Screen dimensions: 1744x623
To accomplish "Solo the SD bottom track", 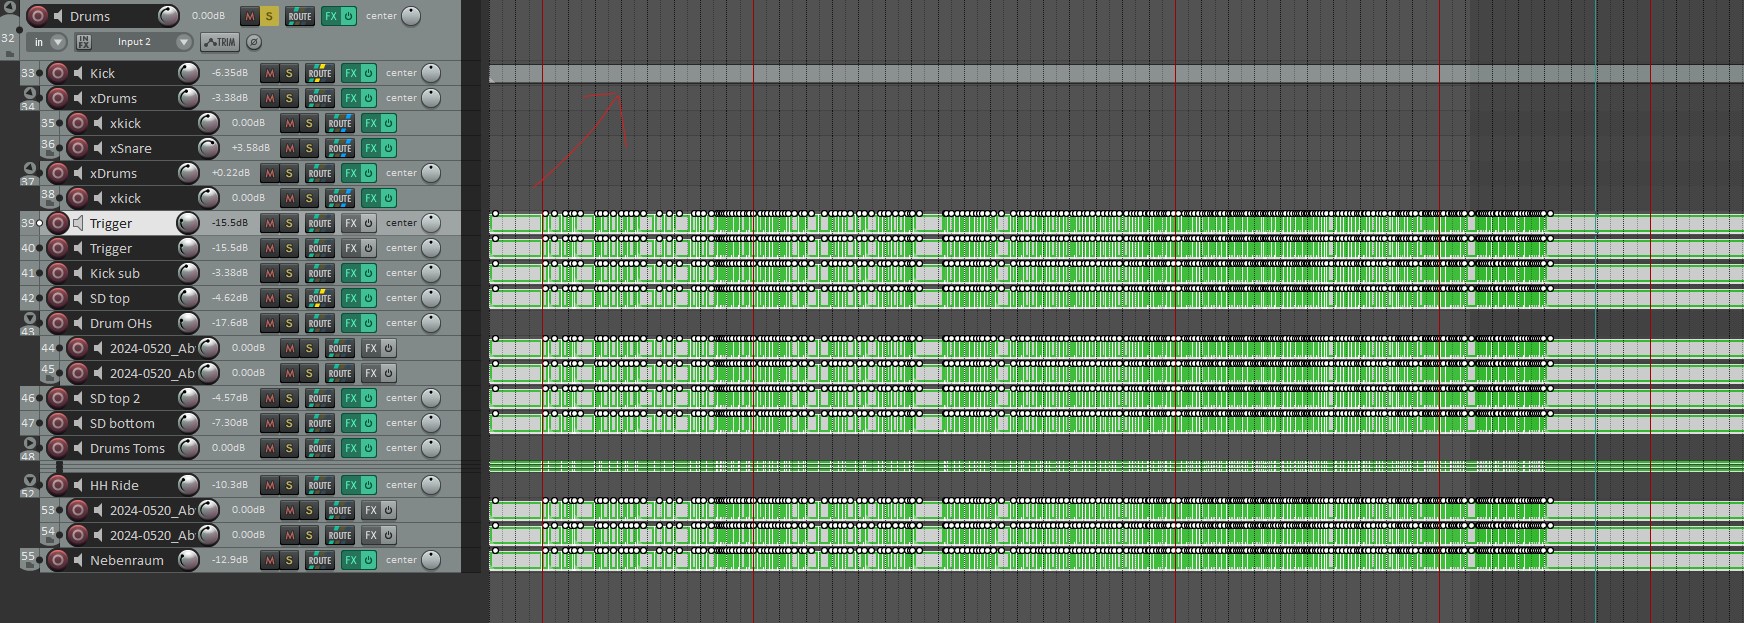I will click(x=289, y=423).
